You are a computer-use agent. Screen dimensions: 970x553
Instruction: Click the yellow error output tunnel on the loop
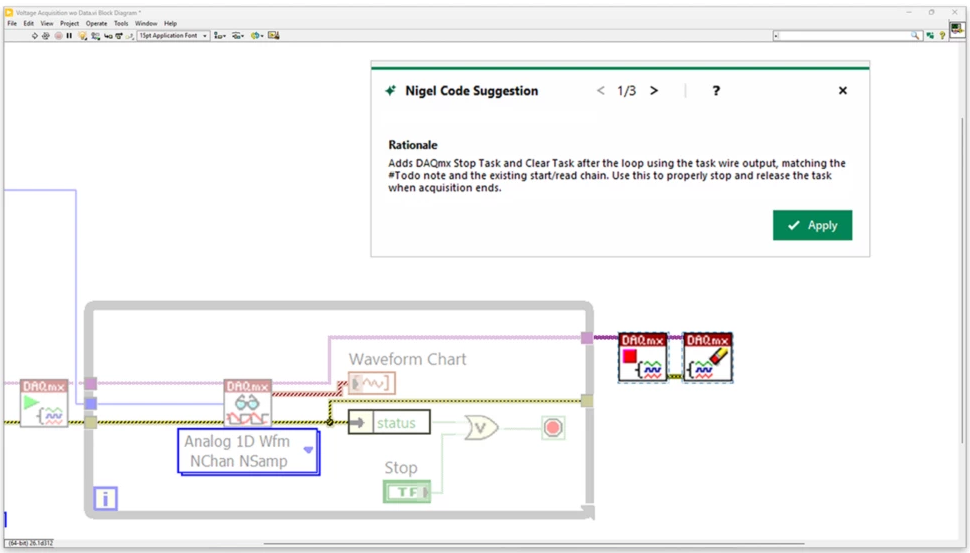[586, 401]
